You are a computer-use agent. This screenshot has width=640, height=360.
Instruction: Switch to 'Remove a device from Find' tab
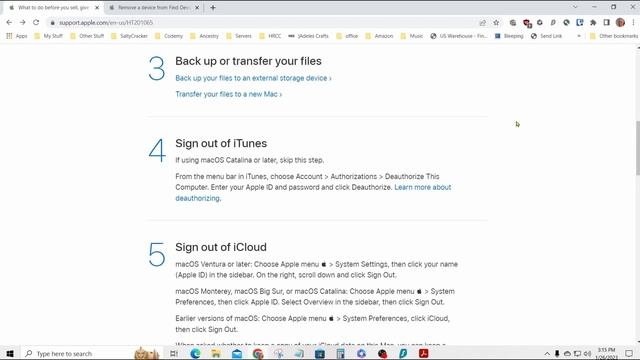click(153, 8)
